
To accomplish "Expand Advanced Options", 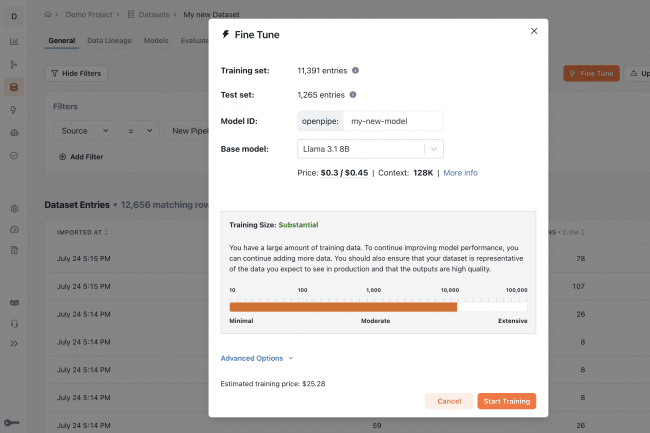I will (x=257, y=358).
